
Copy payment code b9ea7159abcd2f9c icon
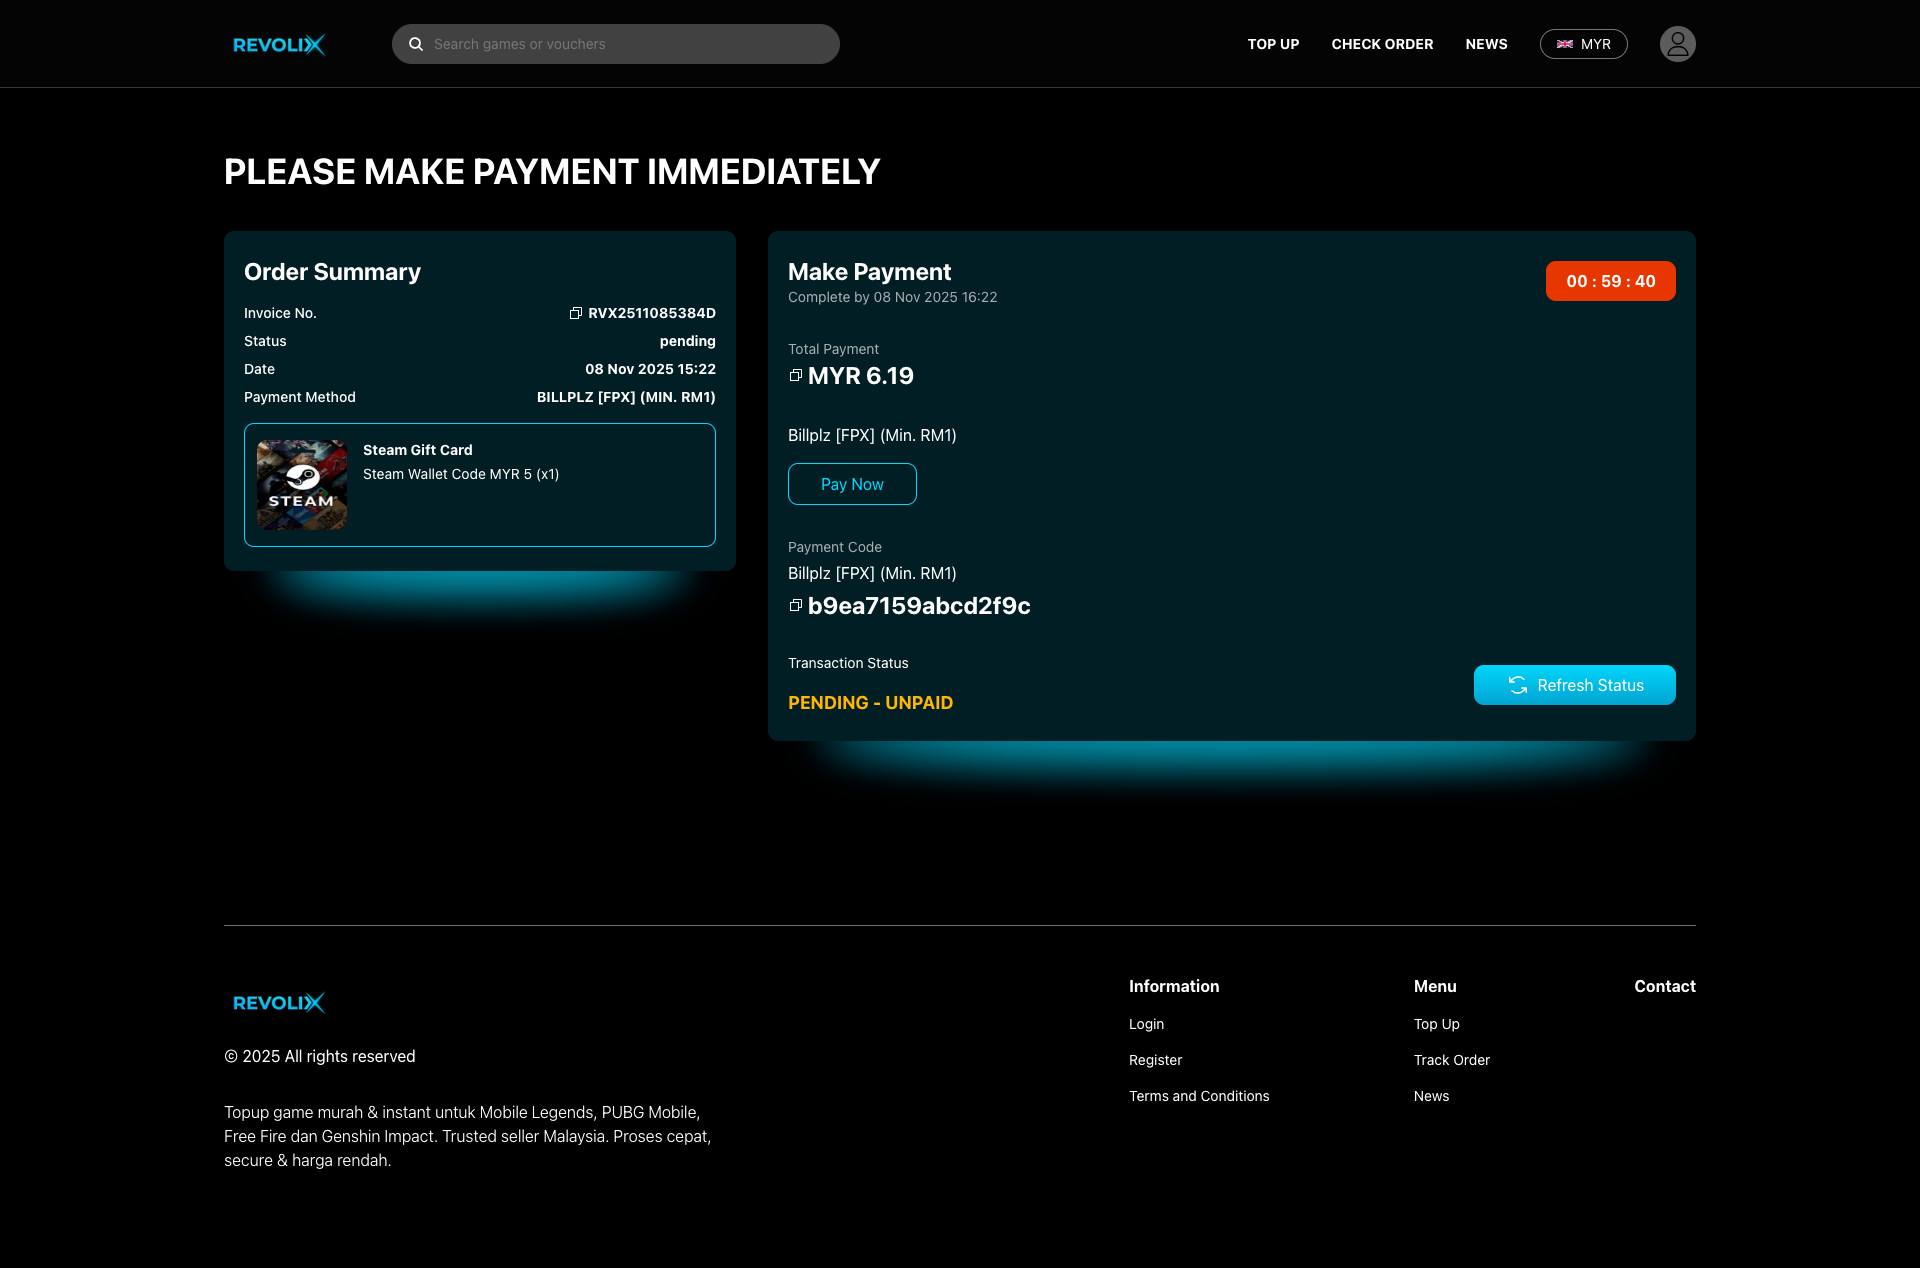click(x=796, y=606)
